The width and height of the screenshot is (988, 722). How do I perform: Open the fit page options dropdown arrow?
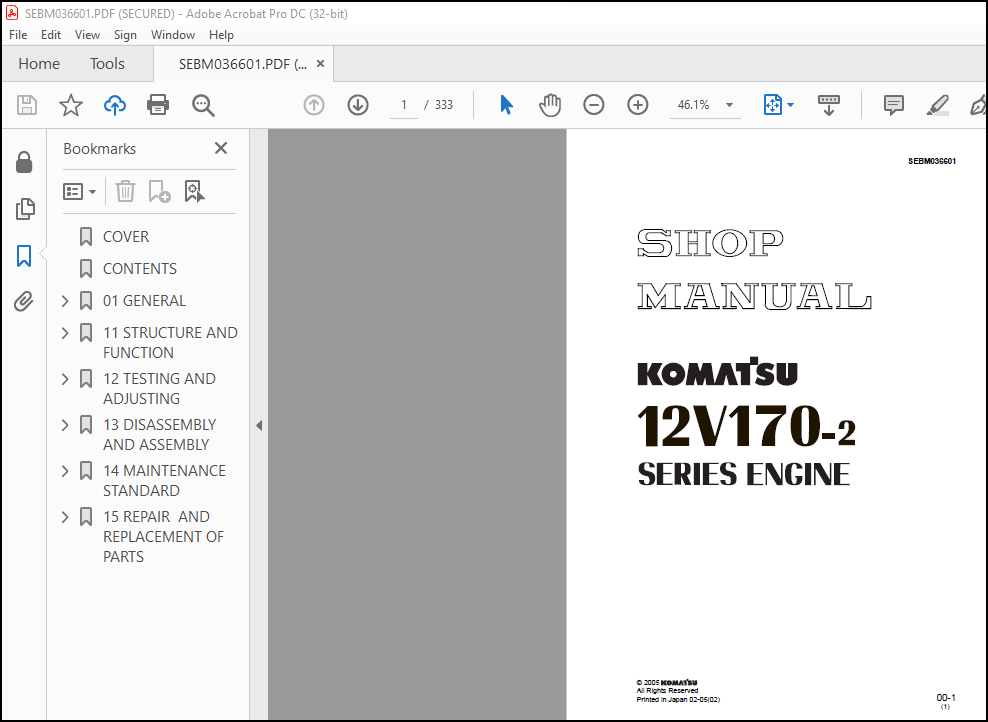(x=790, y=105)
